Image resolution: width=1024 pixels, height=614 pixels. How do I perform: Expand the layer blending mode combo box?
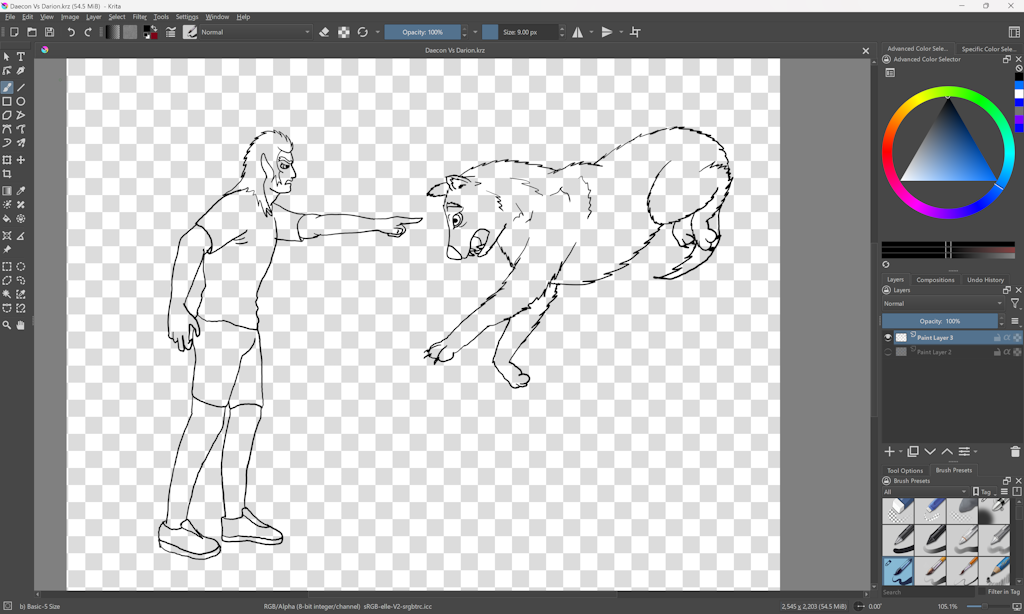click(x=943, y=303)
